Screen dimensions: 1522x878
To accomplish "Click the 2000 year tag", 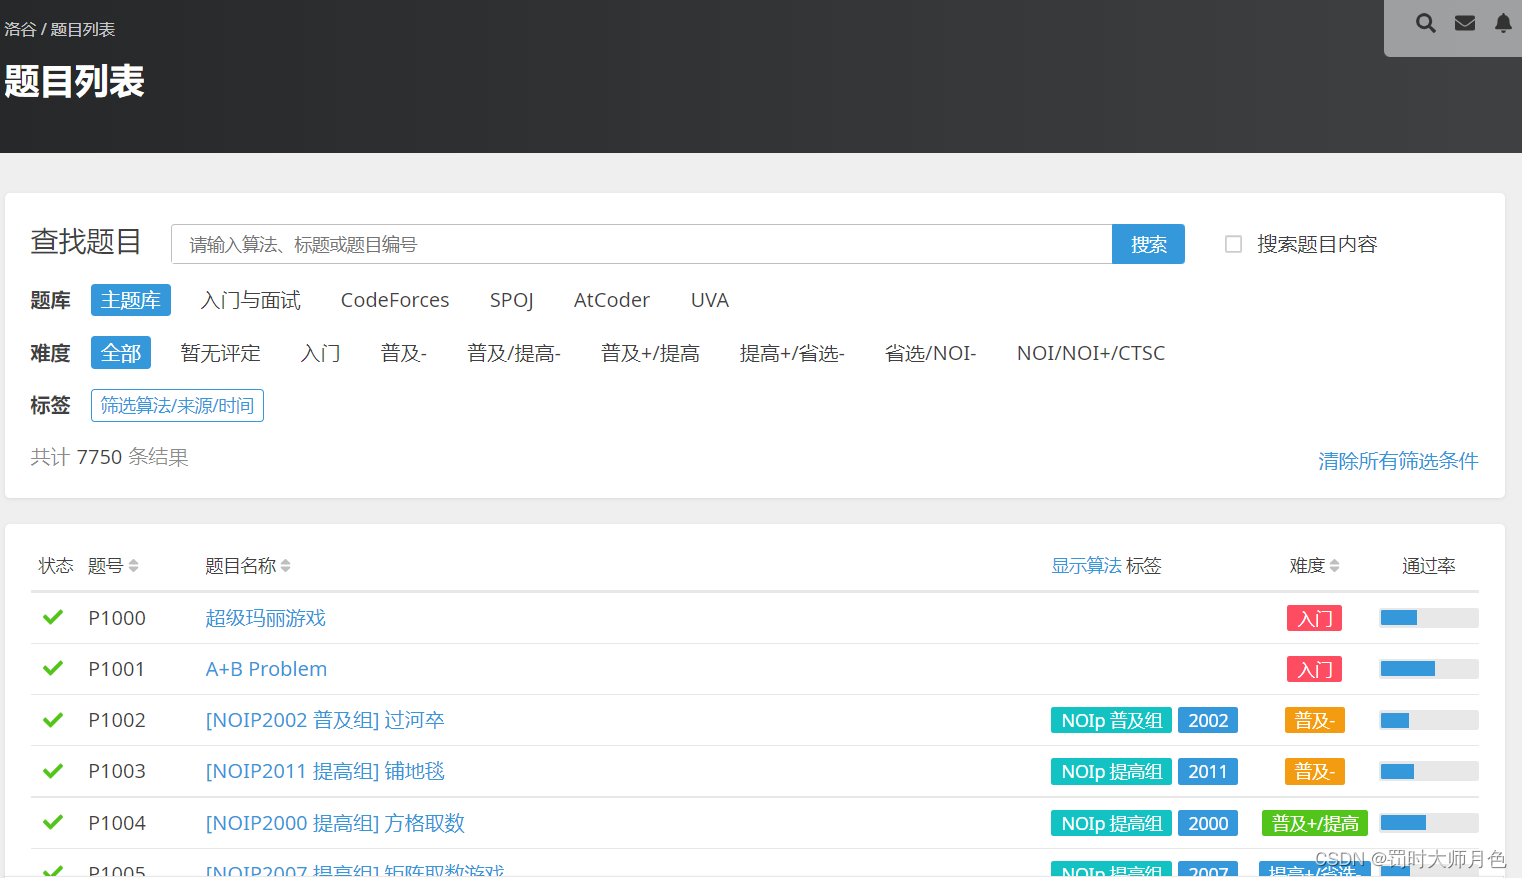I will [1208, 823].
